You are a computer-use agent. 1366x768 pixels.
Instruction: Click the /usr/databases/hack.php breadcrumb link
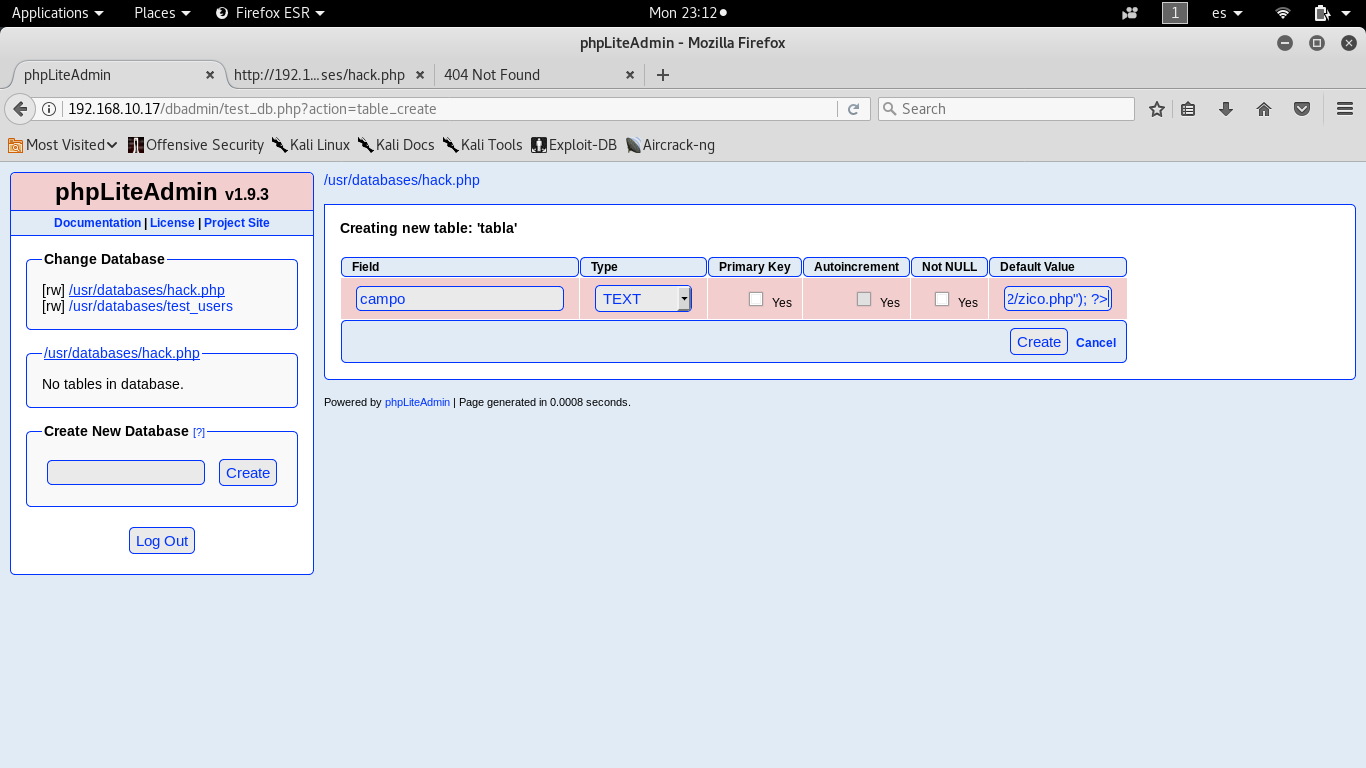pos(402,180)
